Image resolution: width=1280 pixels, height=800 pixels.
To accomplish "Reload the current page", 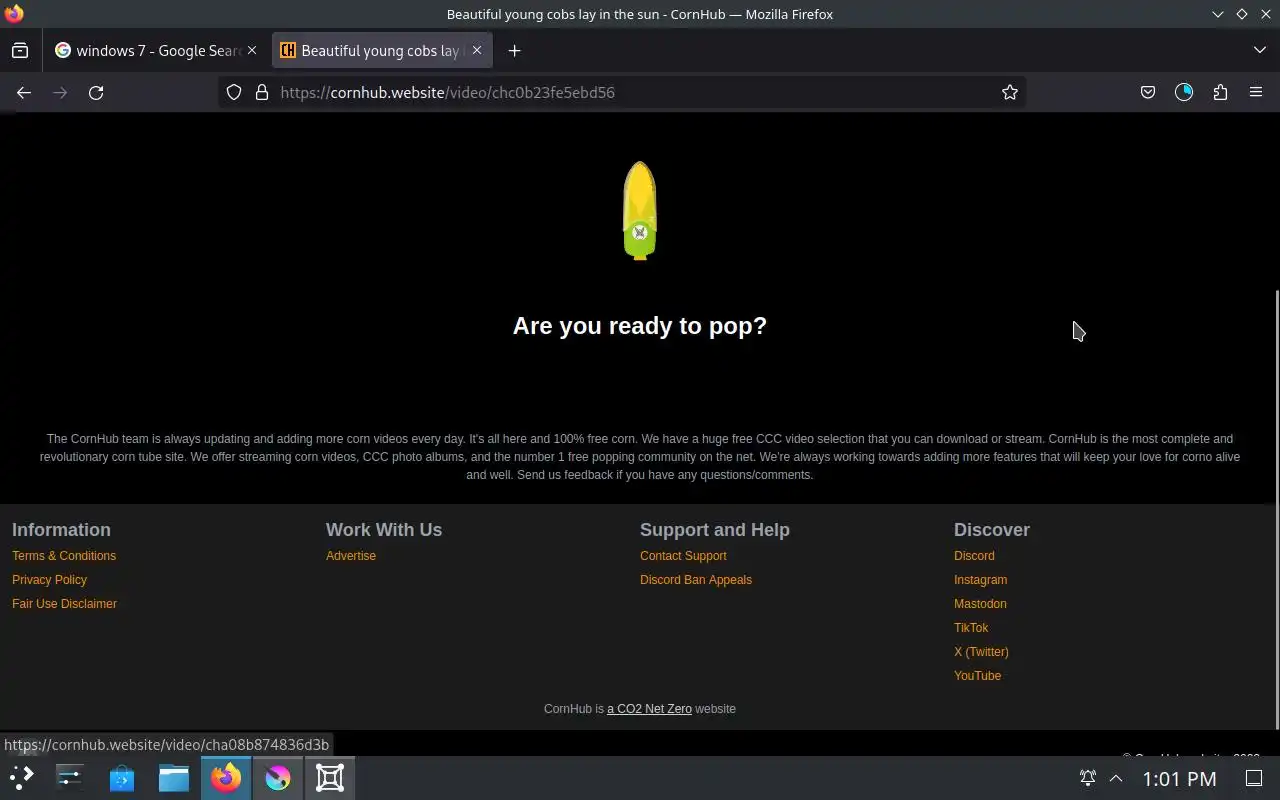I will tap(96, 92).
